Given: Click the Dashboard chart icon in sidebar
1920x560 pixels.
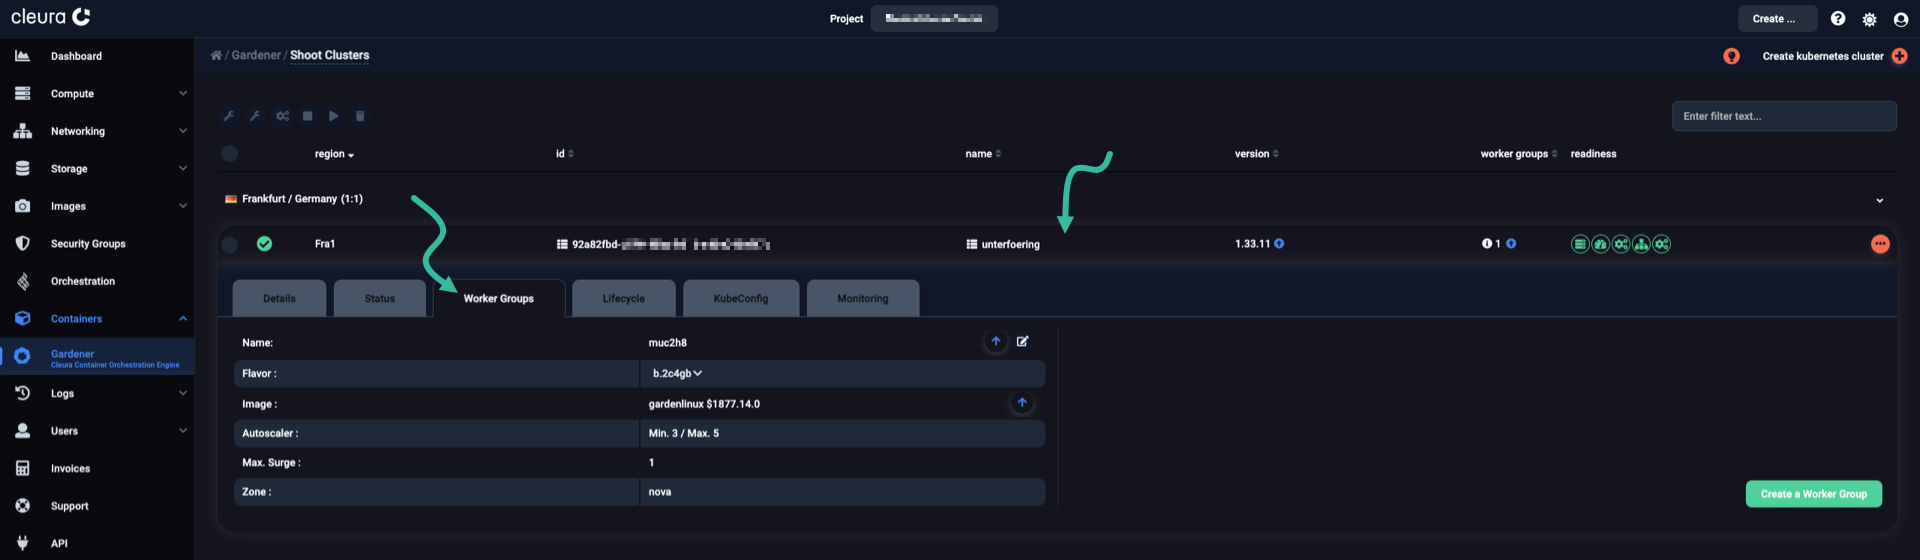Looking at the screenshot, I should pyautogui.click(x=22, y=56).
